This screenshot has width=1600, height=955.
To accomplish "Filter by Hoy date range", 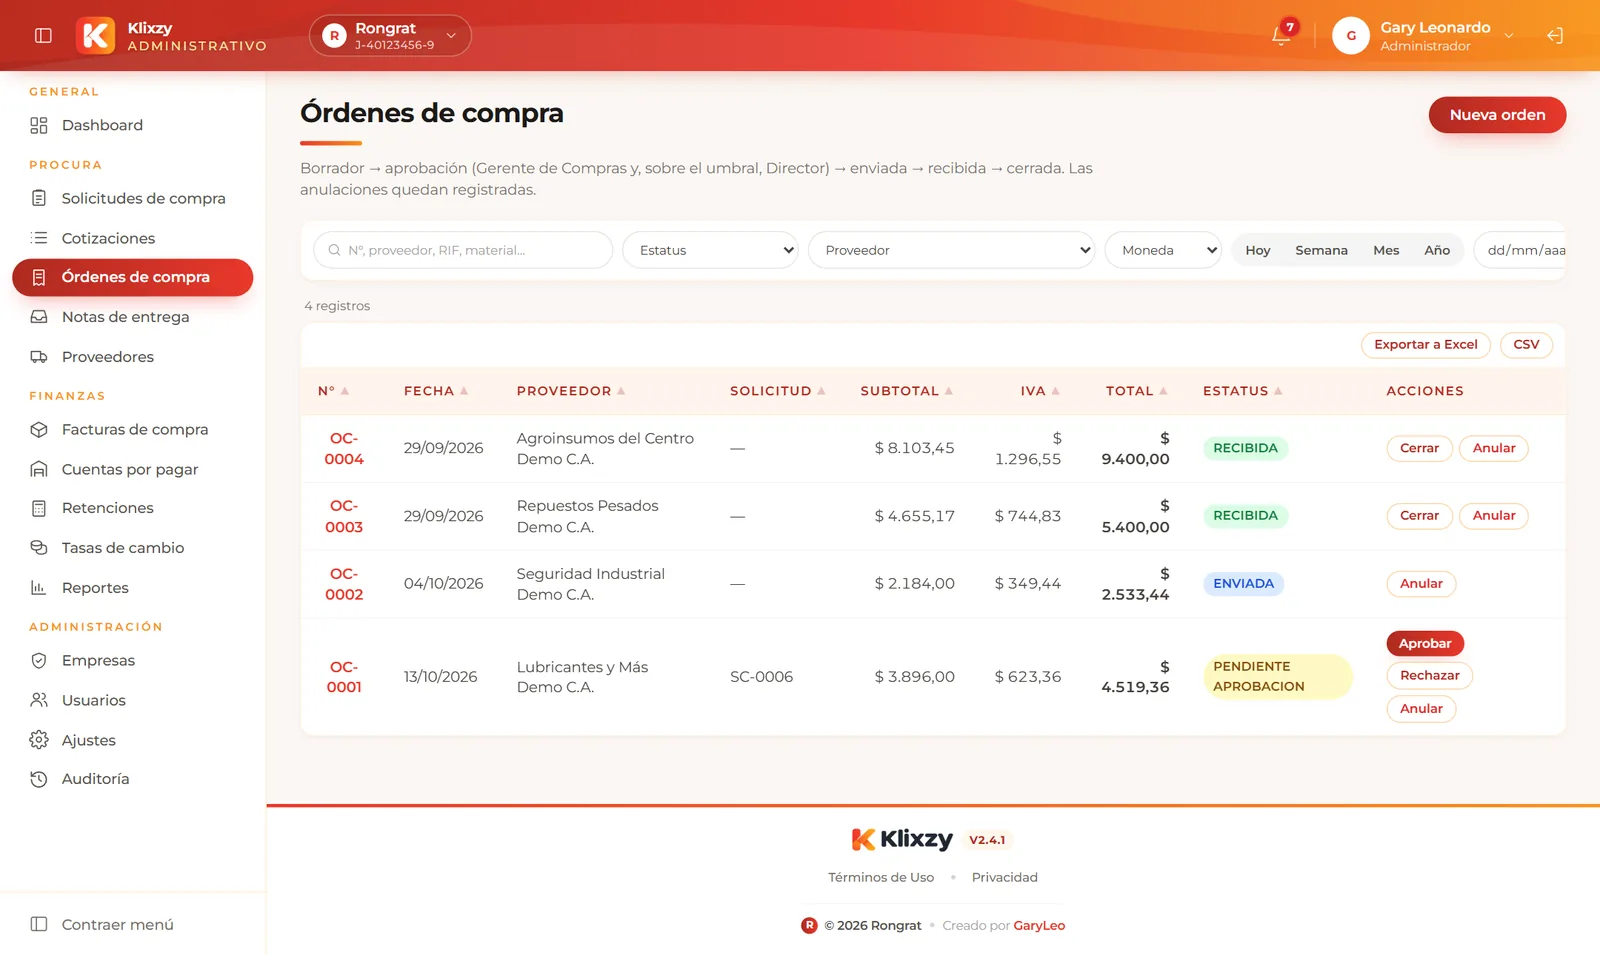I will pyautogui.click(x=1258, y=250).
